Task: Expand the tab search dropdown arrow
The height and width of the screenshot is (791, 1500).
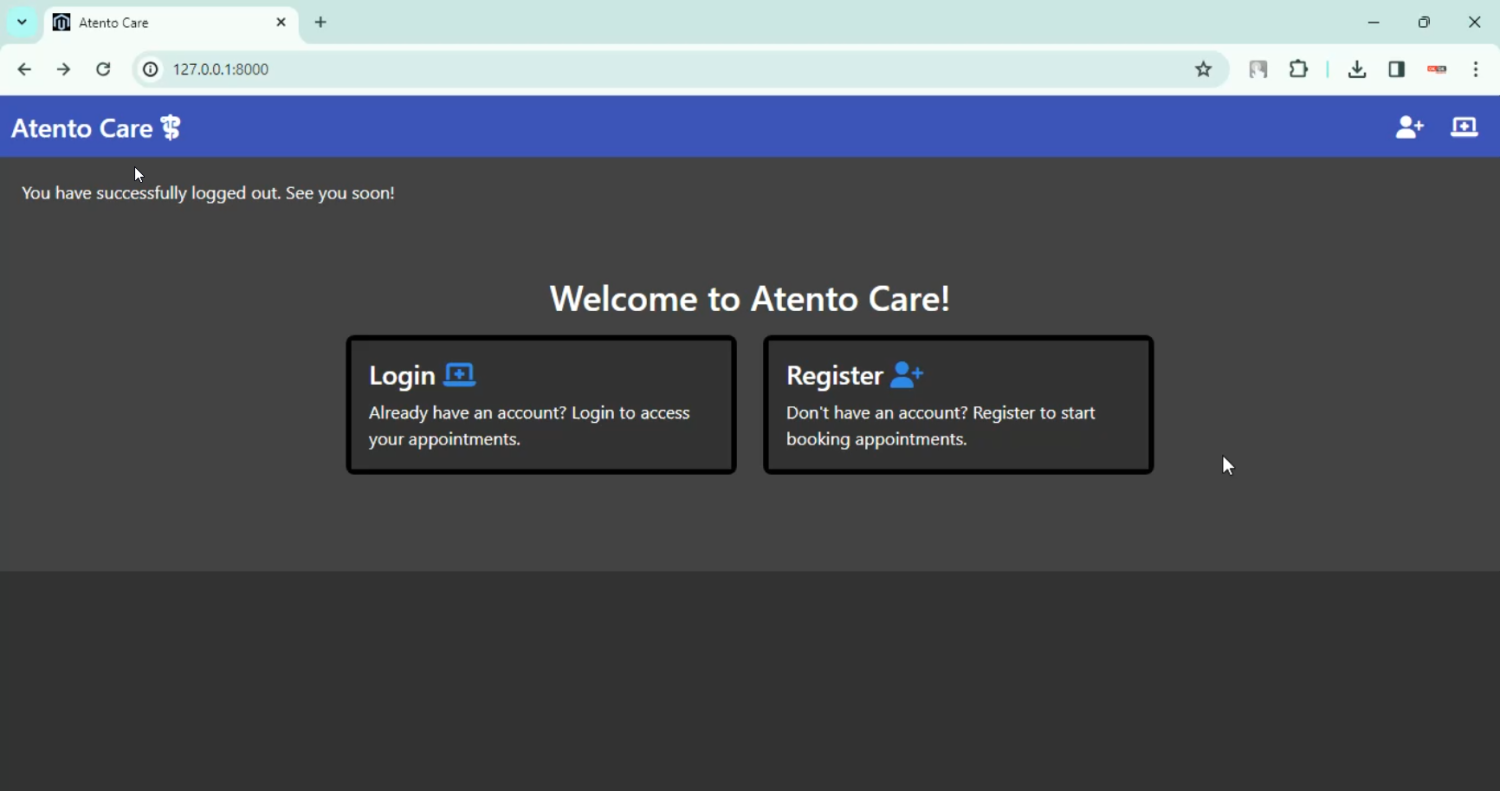Action: pos(22,22)
